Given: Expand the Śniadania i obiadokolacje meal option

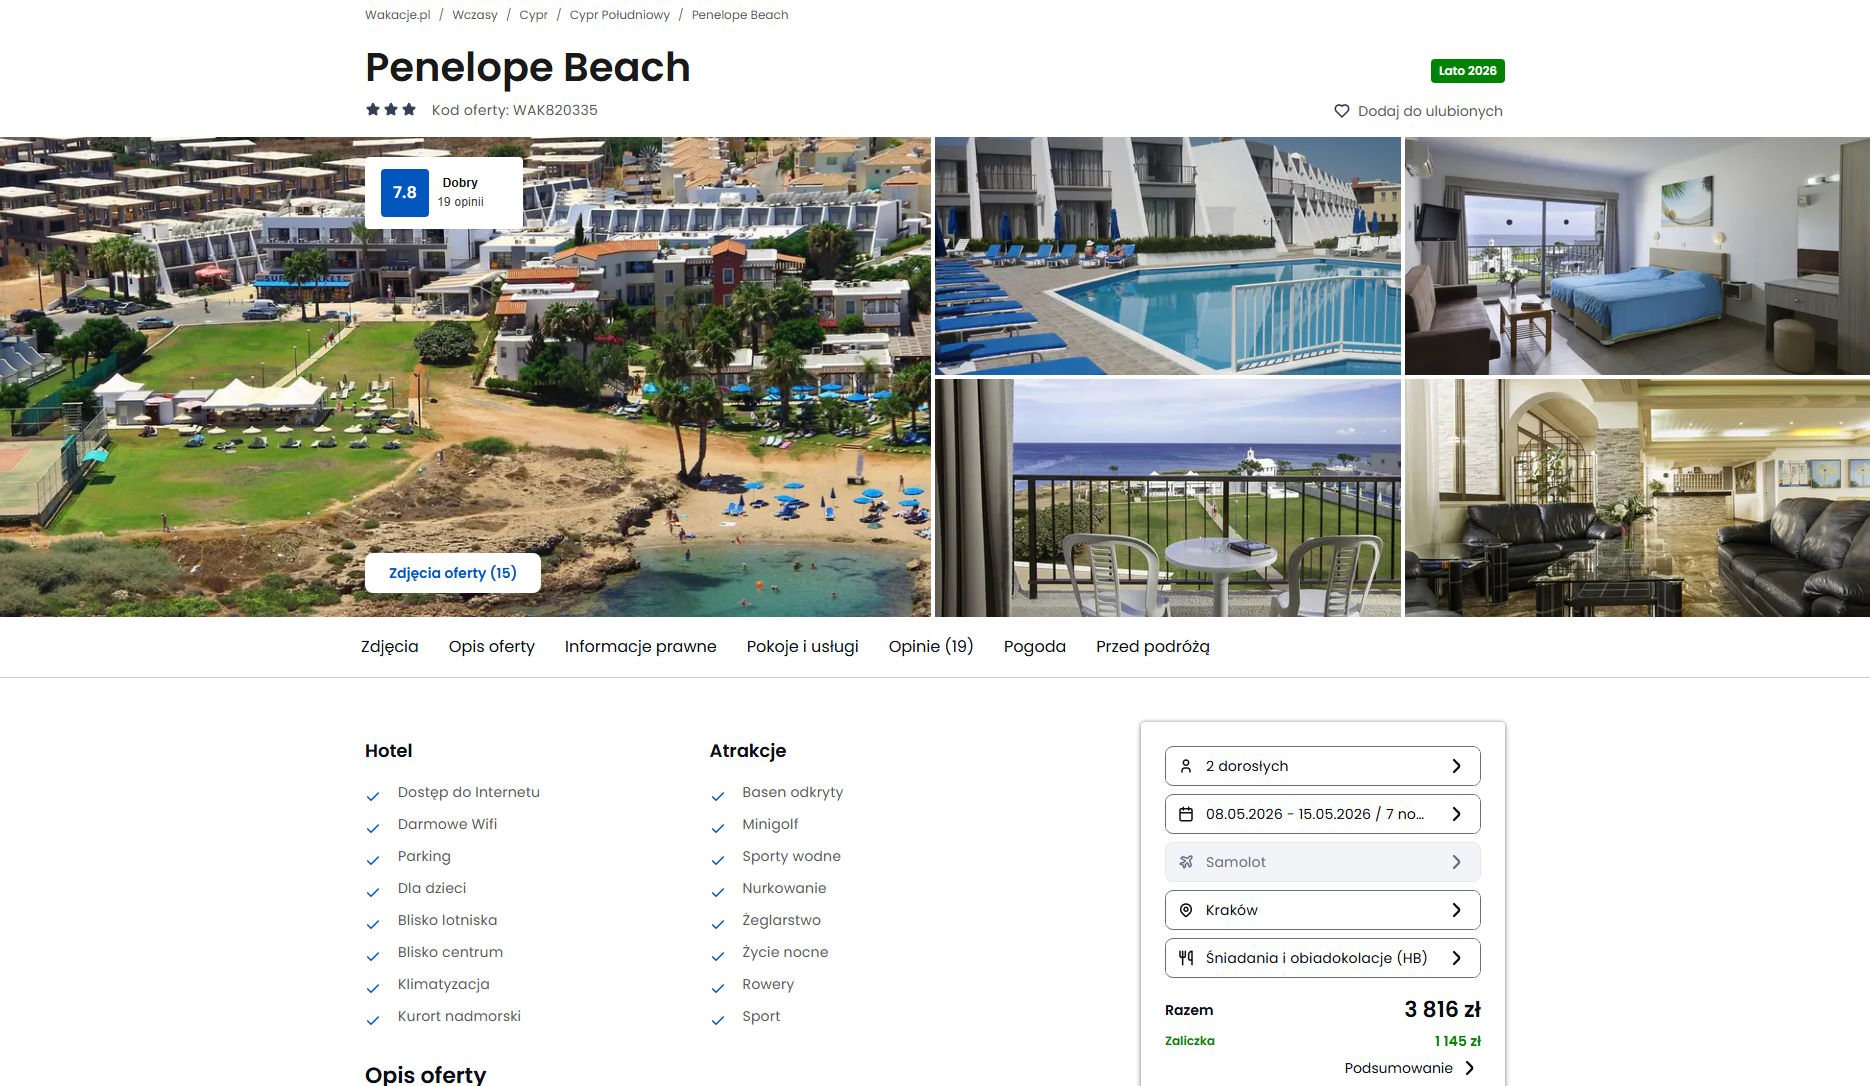Looking at the screenshot, I should 1322,958.
